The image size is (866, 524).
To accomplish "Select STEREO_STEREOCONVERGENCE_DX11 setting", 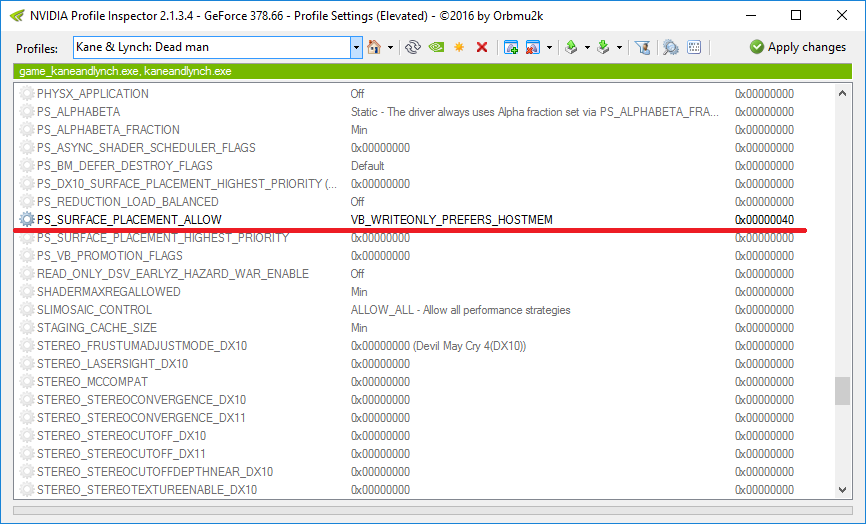I will coord(141,418).
